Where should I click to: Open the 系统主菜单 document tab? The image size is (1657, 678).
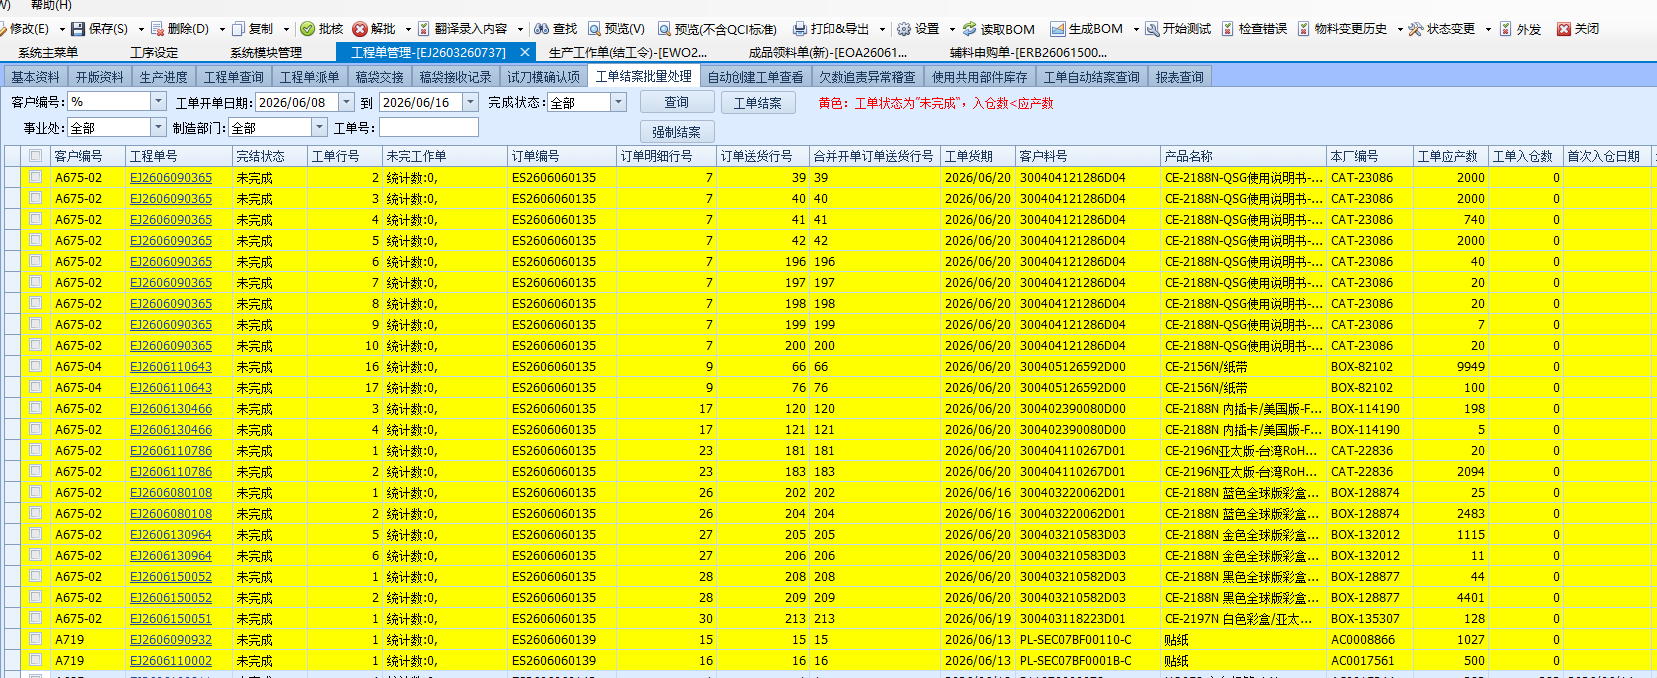[x=48, y=52]
